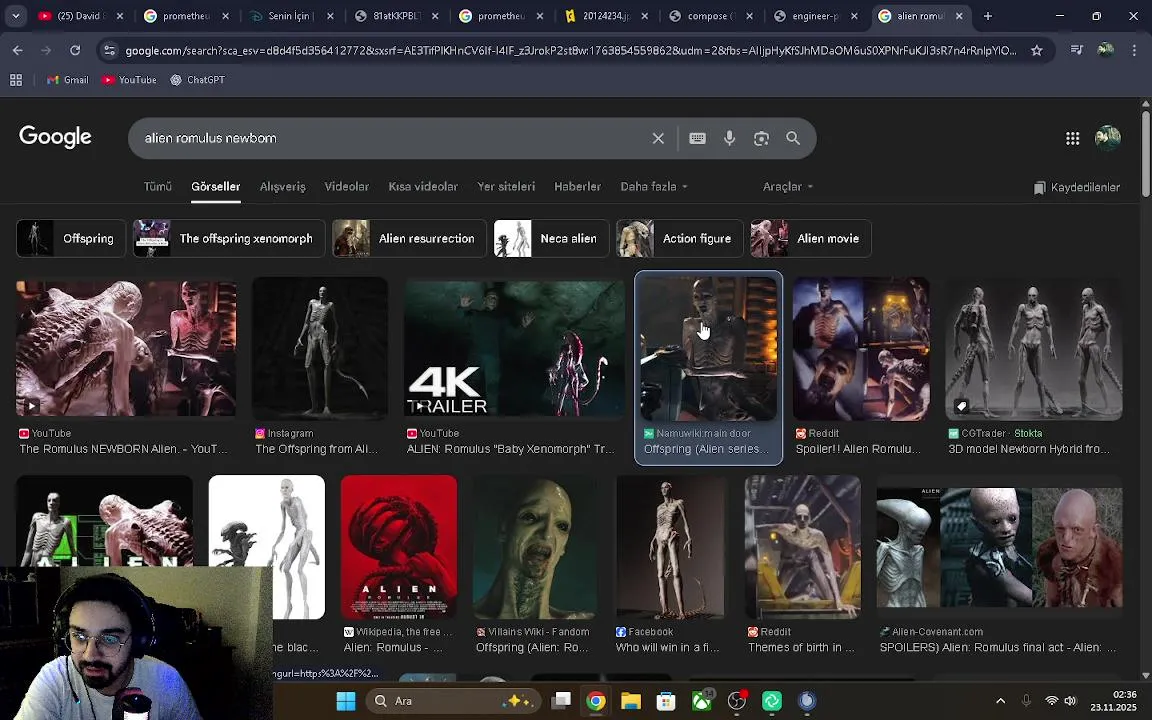
Task: Expand the Araçlar tools dropdown
Action: click(x=788, y=187)
